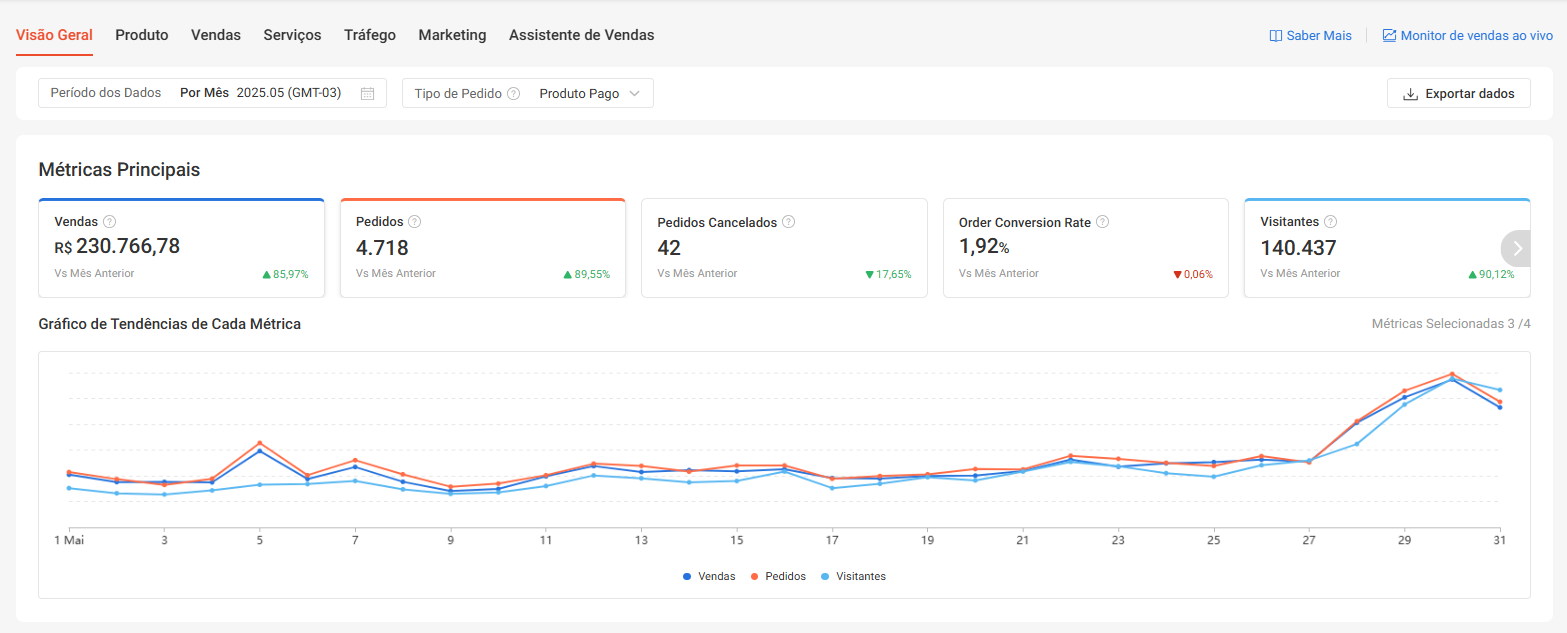Switch to the Tráfego tab
This screenshot has width=1567, height=633.
[x=369, y=35]
